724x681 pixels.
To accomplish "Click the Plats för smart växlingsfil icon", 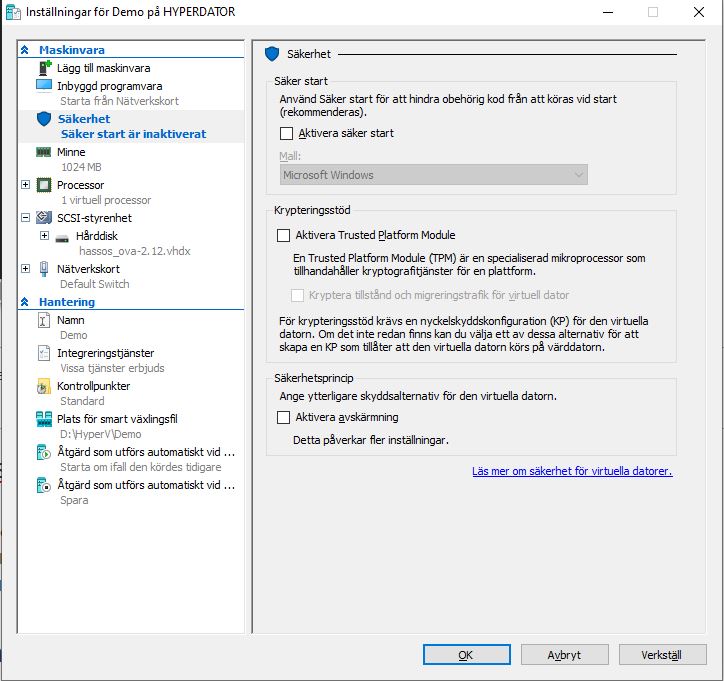I will (x=44, y=419).
